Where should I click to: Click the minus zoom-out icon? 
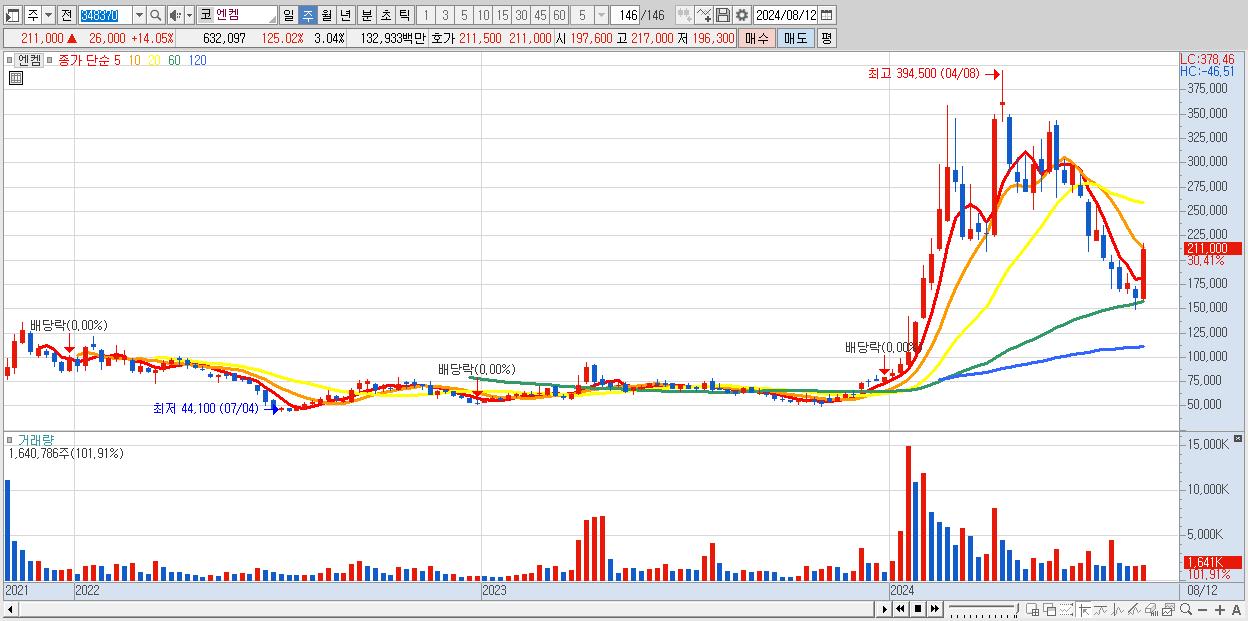[1203, 610]
